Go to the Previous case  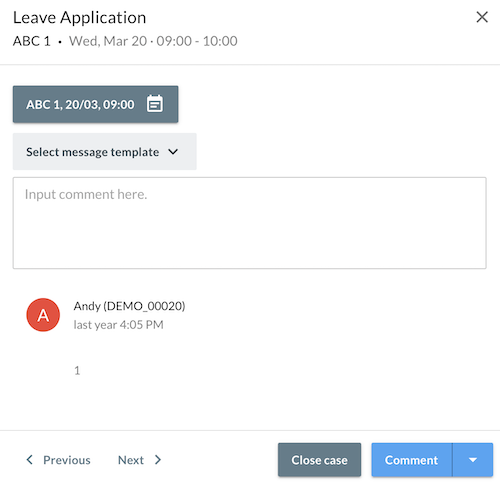click(x=58, y=460)
